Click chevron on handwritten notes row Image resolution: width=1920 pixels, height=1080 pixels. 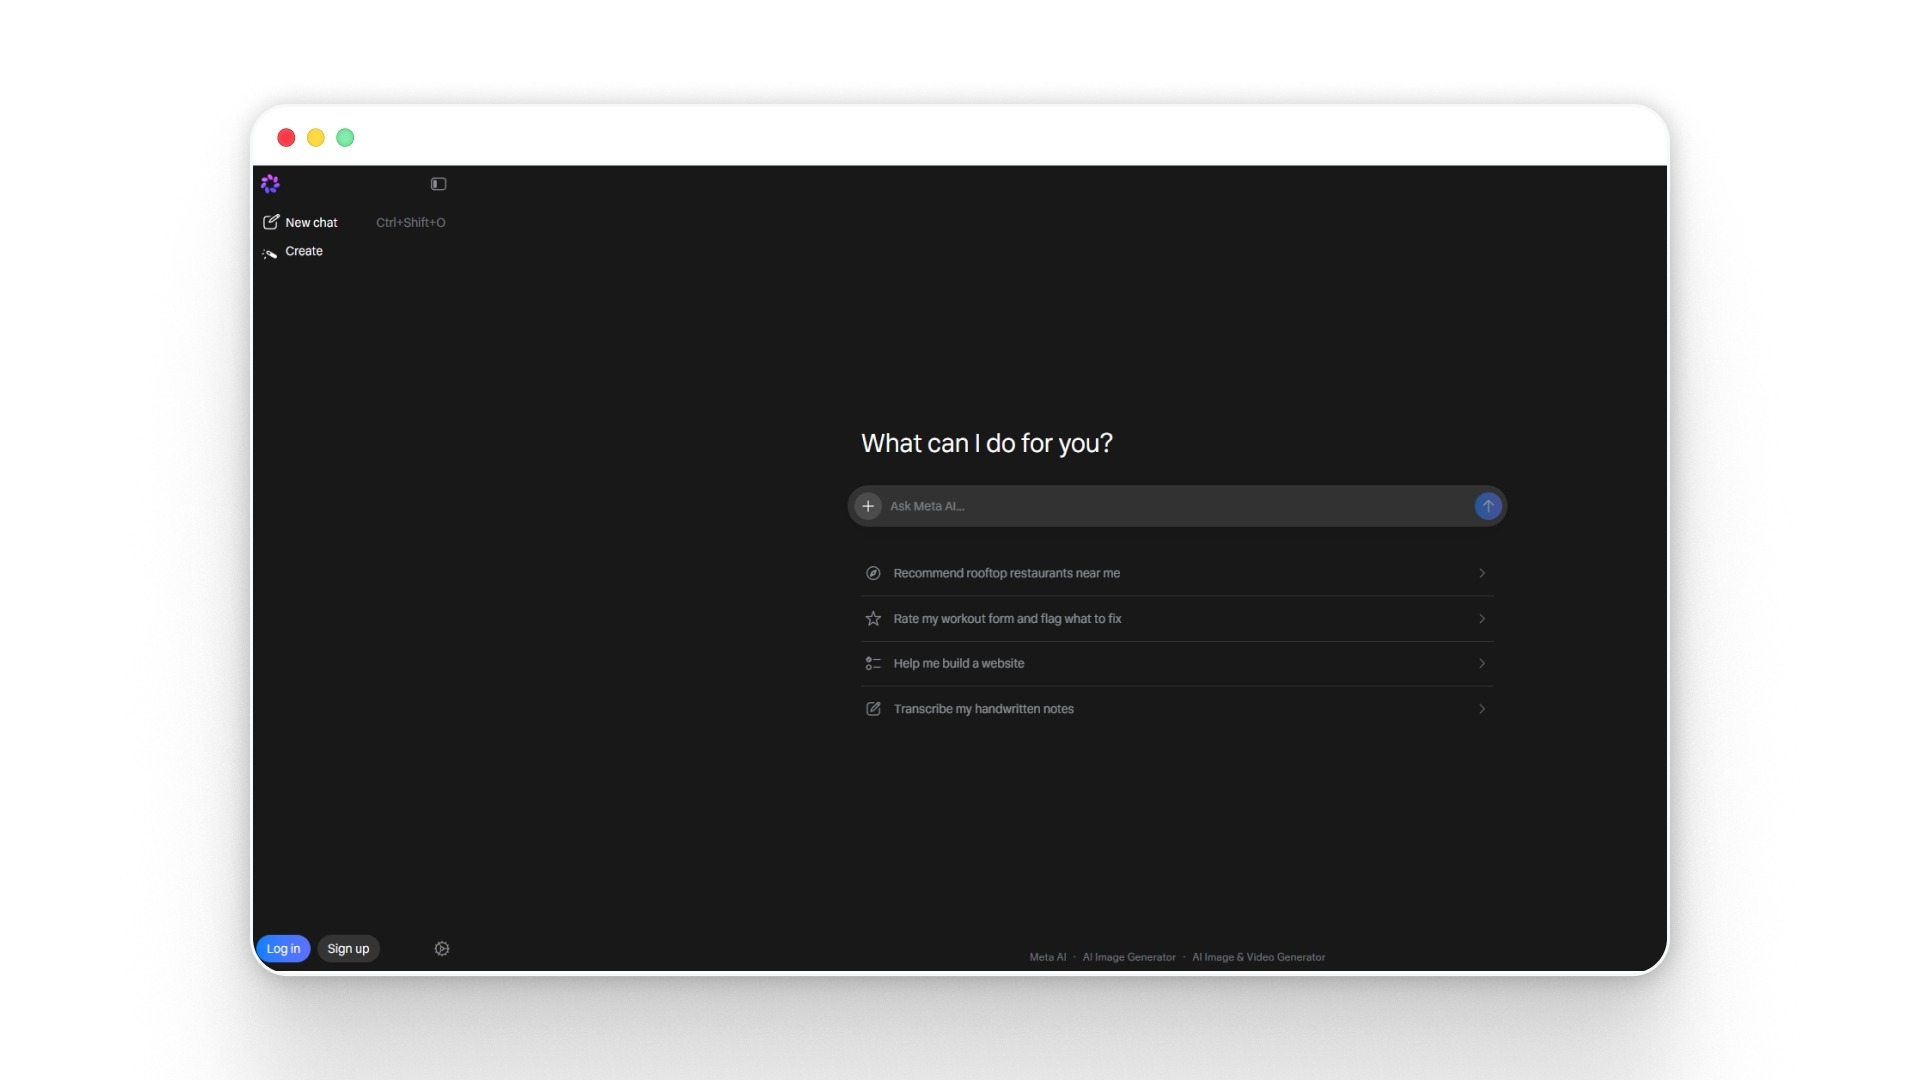coord(1482,709)
